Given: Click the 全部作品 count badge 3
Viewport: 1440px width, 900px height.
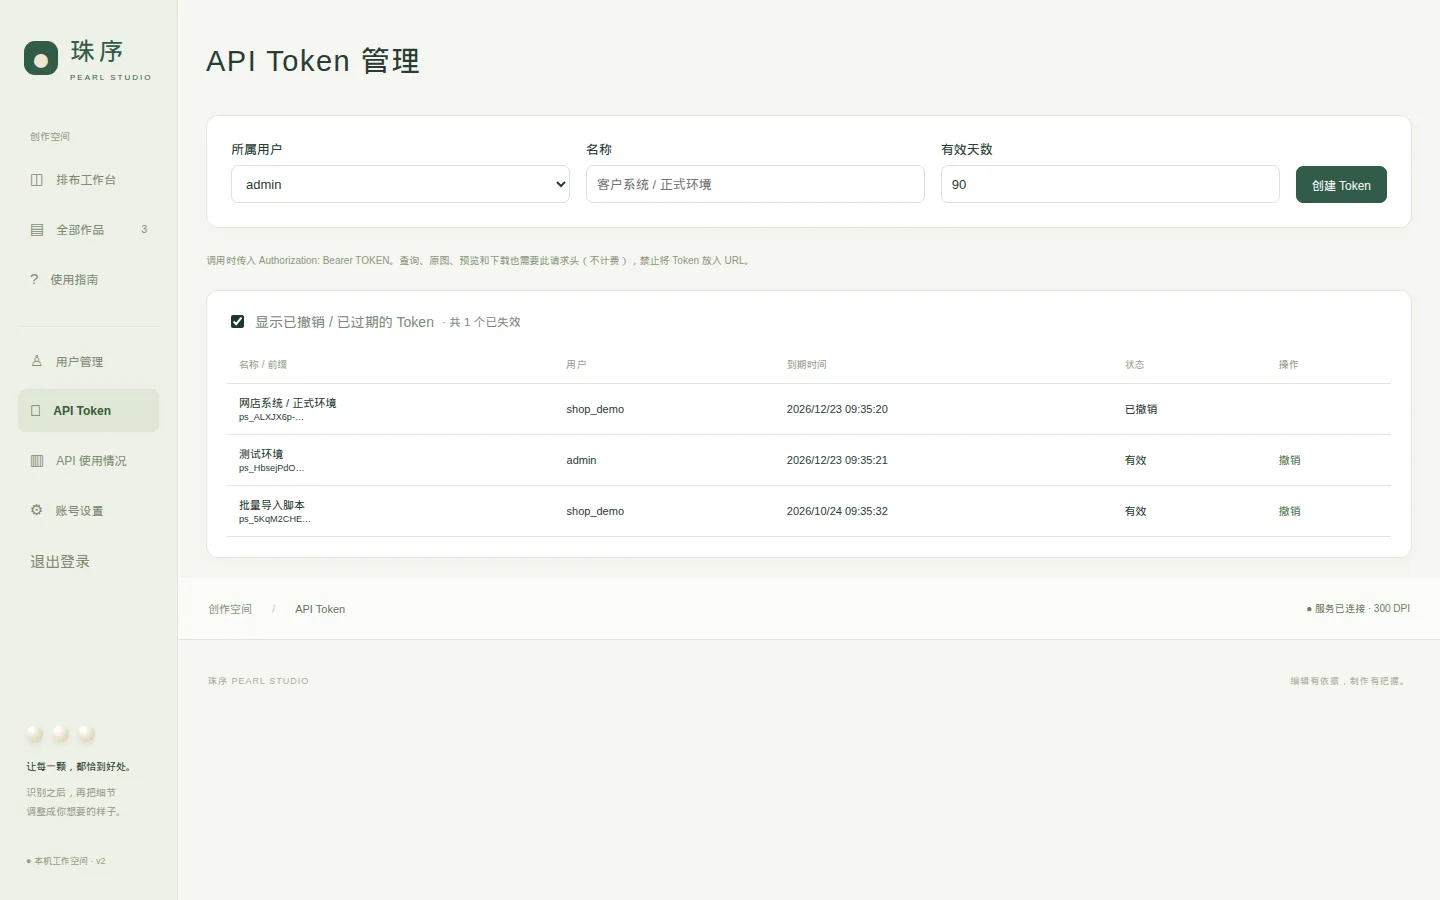Looking at the screenshot, I should (144, 230).
